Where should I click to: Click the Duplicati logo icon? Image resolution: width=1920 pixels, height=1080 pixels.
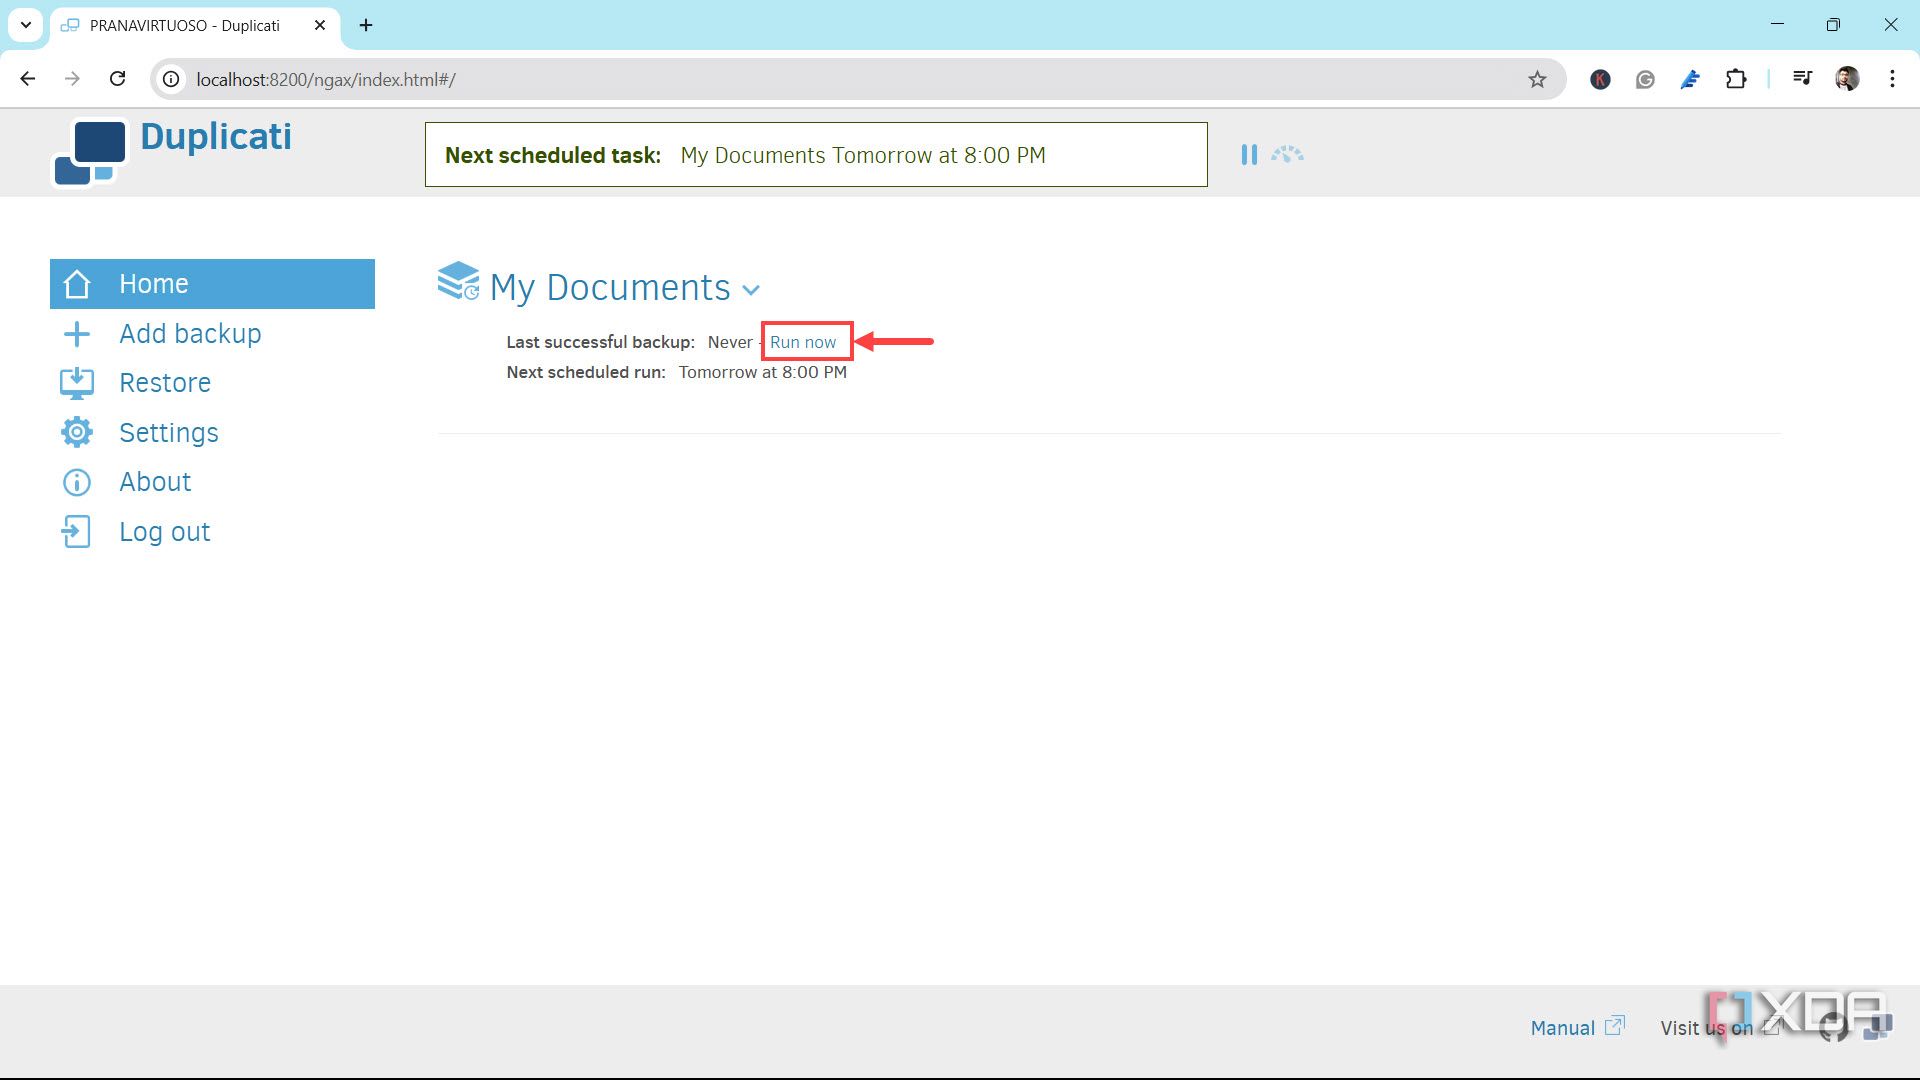click(90, 152)
